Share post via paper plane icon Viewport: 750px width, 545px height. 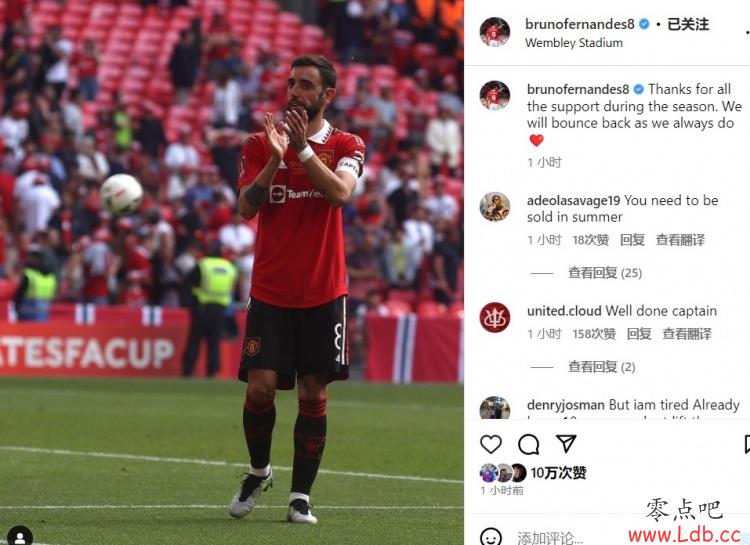click(x=566, y=444)
